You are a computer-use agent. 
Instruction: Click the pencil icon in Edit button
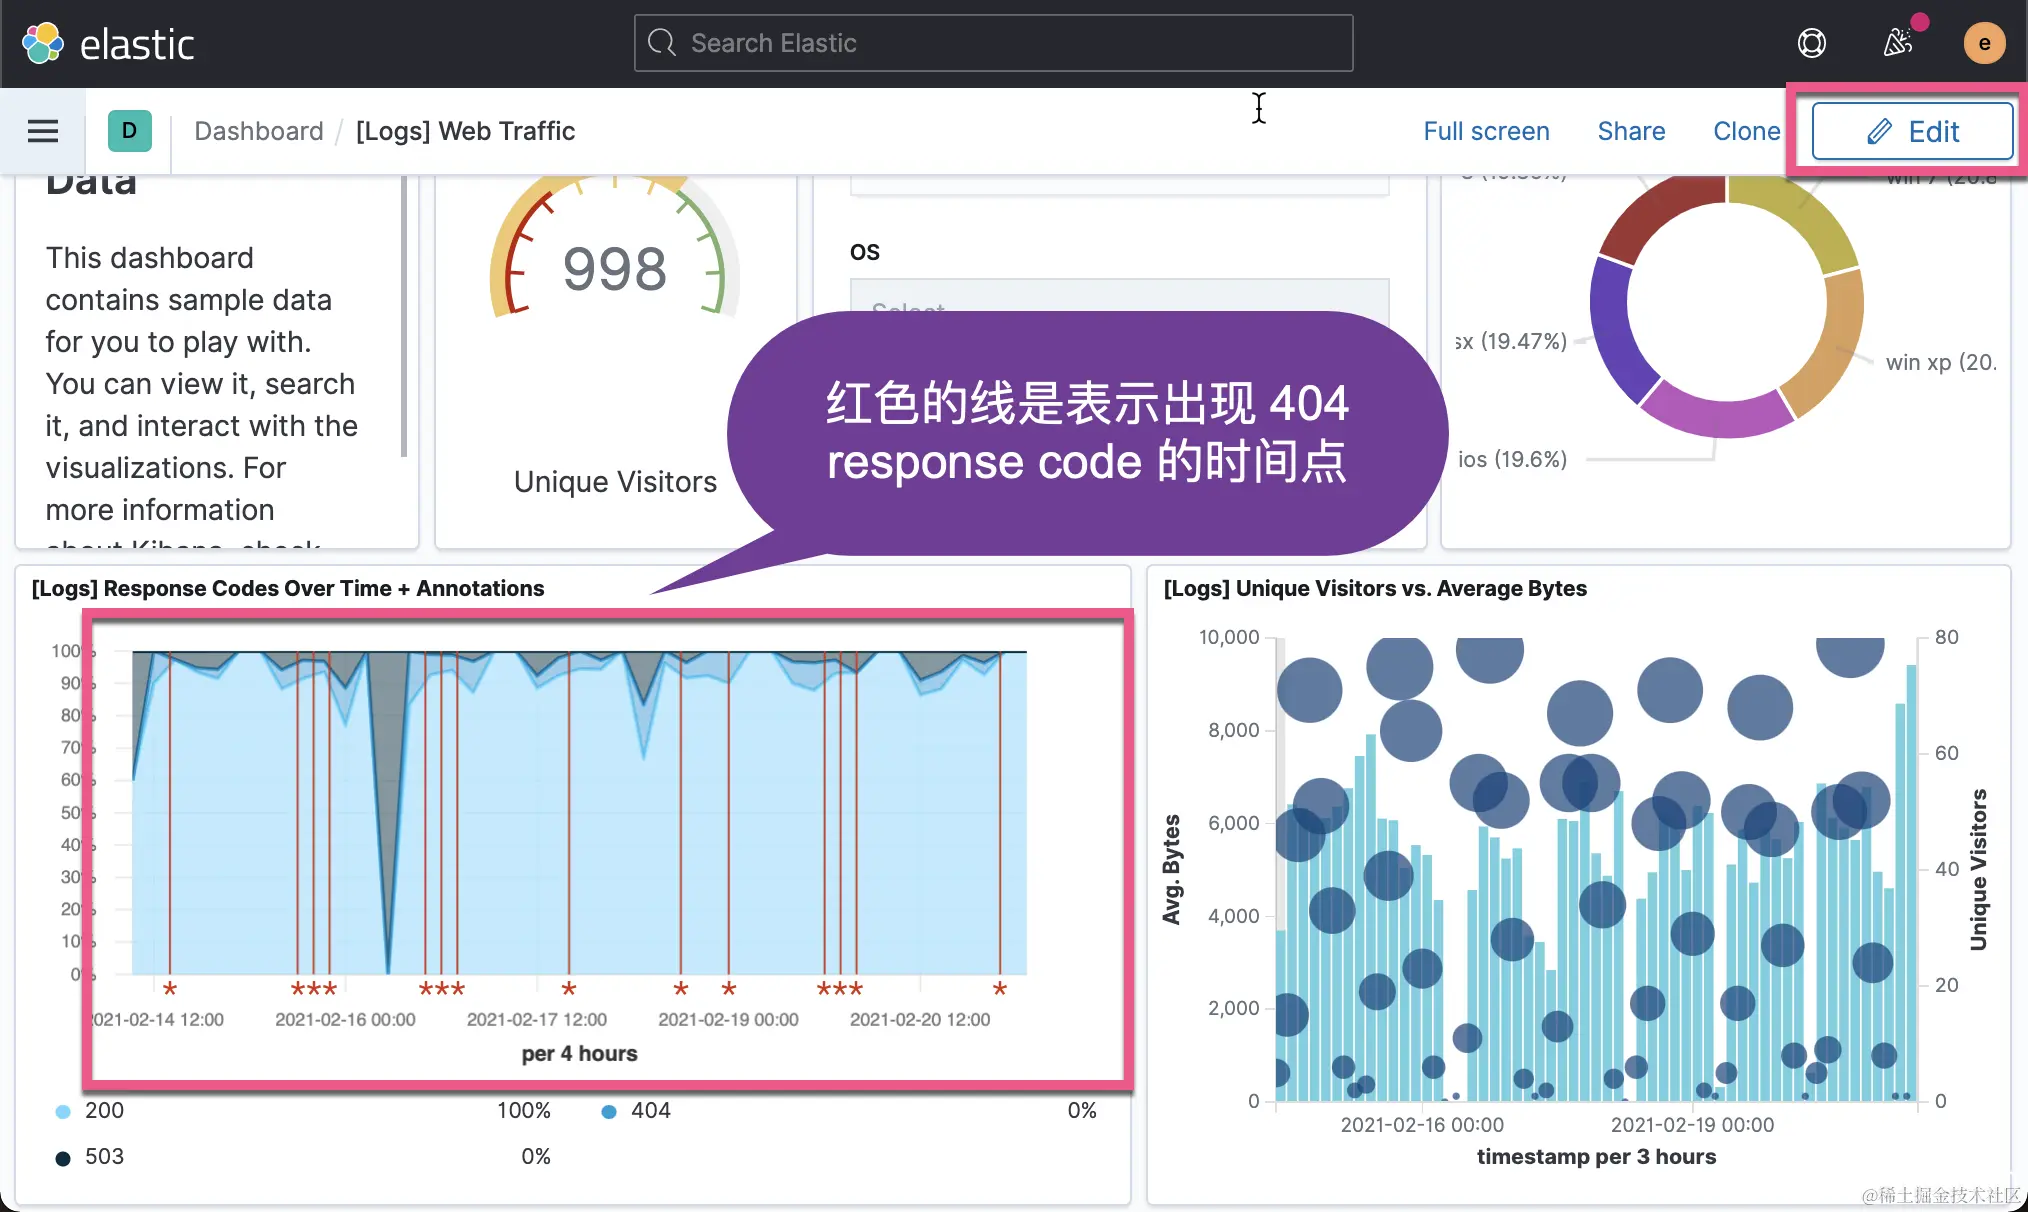(x=1879, y=131)
